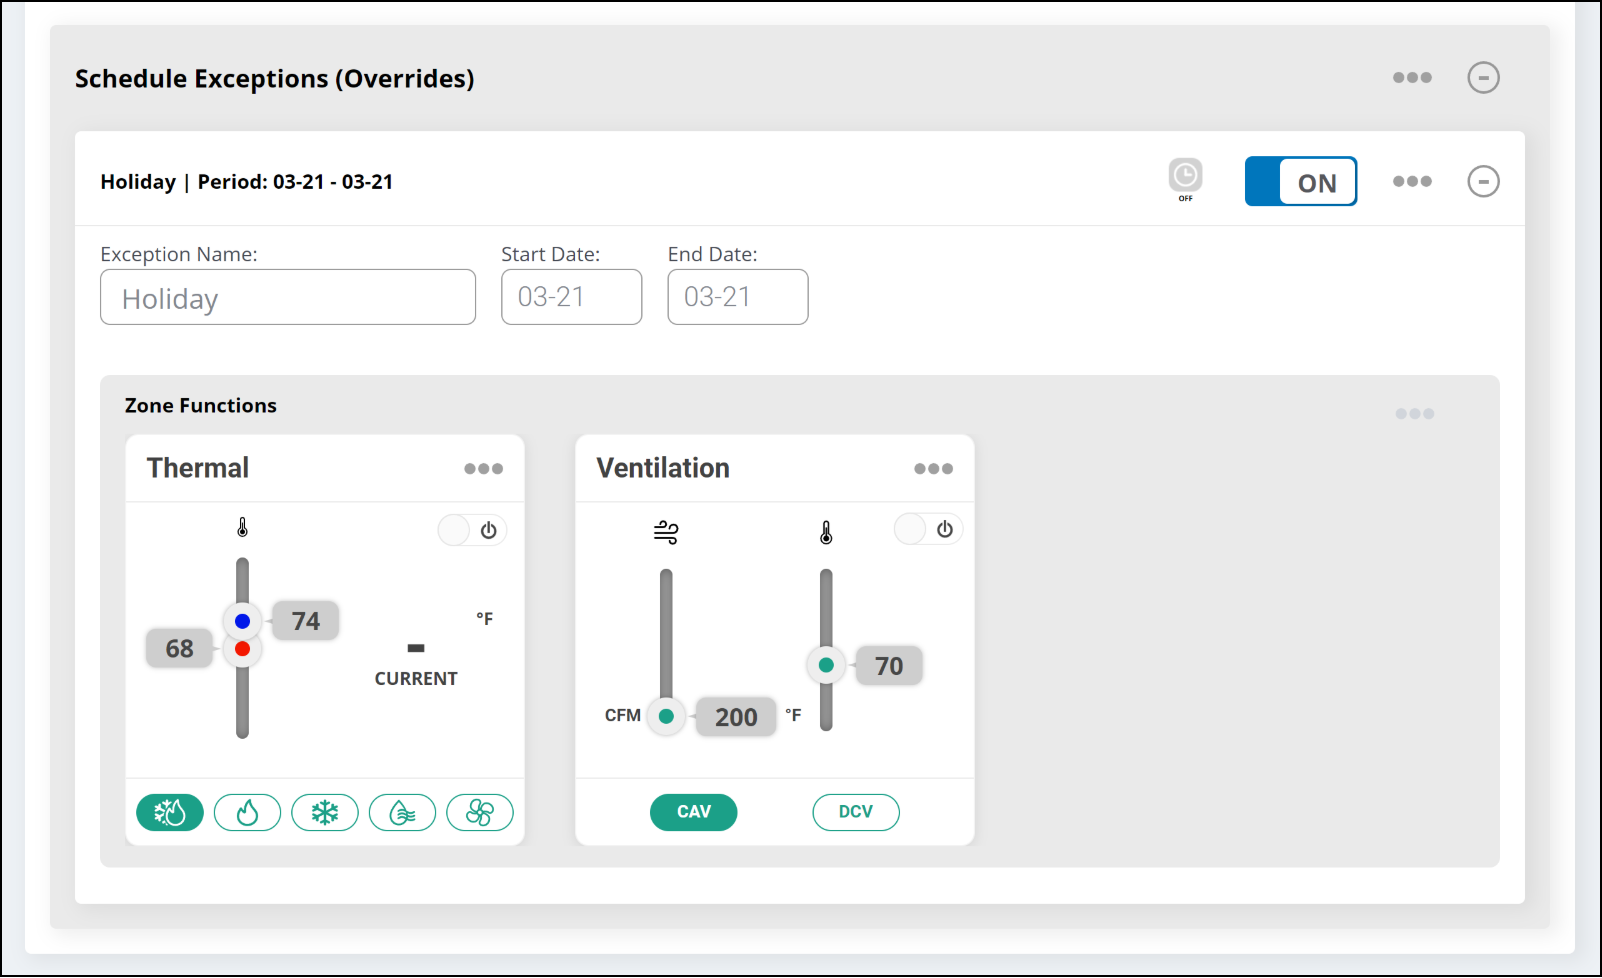Collapse the Schedule Exceptions section
This screenshot has width=1602, height=978.
(x=1483, y=78)
